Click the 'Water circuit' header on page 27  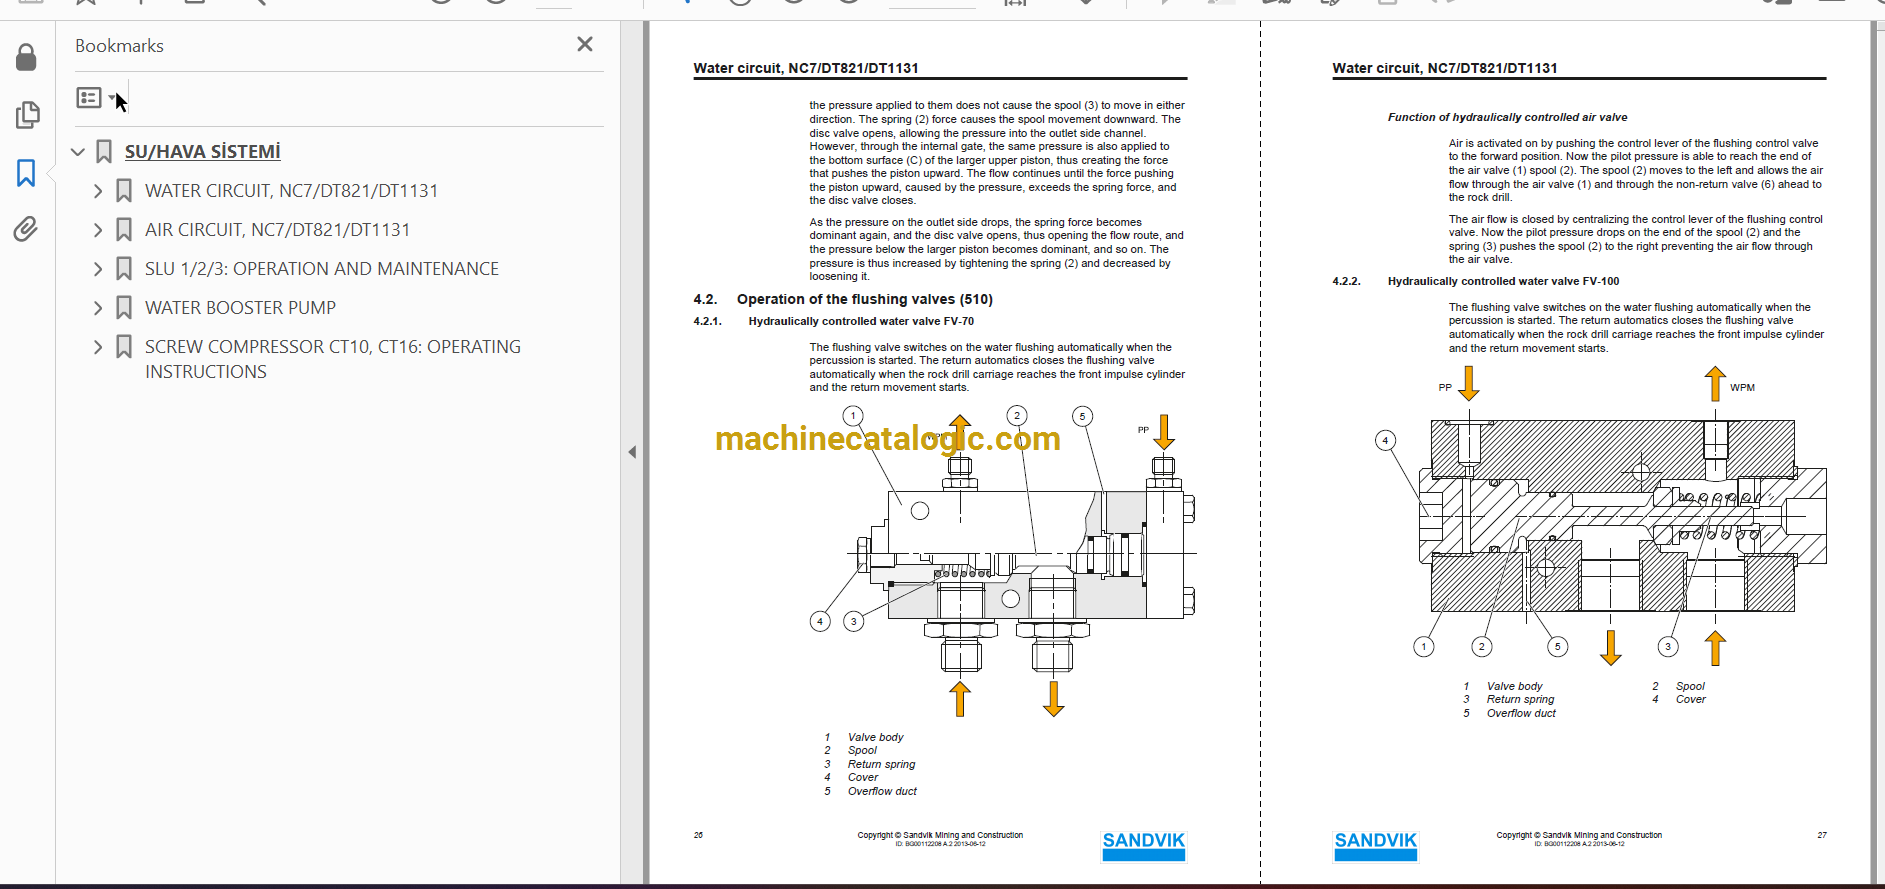1444,68
